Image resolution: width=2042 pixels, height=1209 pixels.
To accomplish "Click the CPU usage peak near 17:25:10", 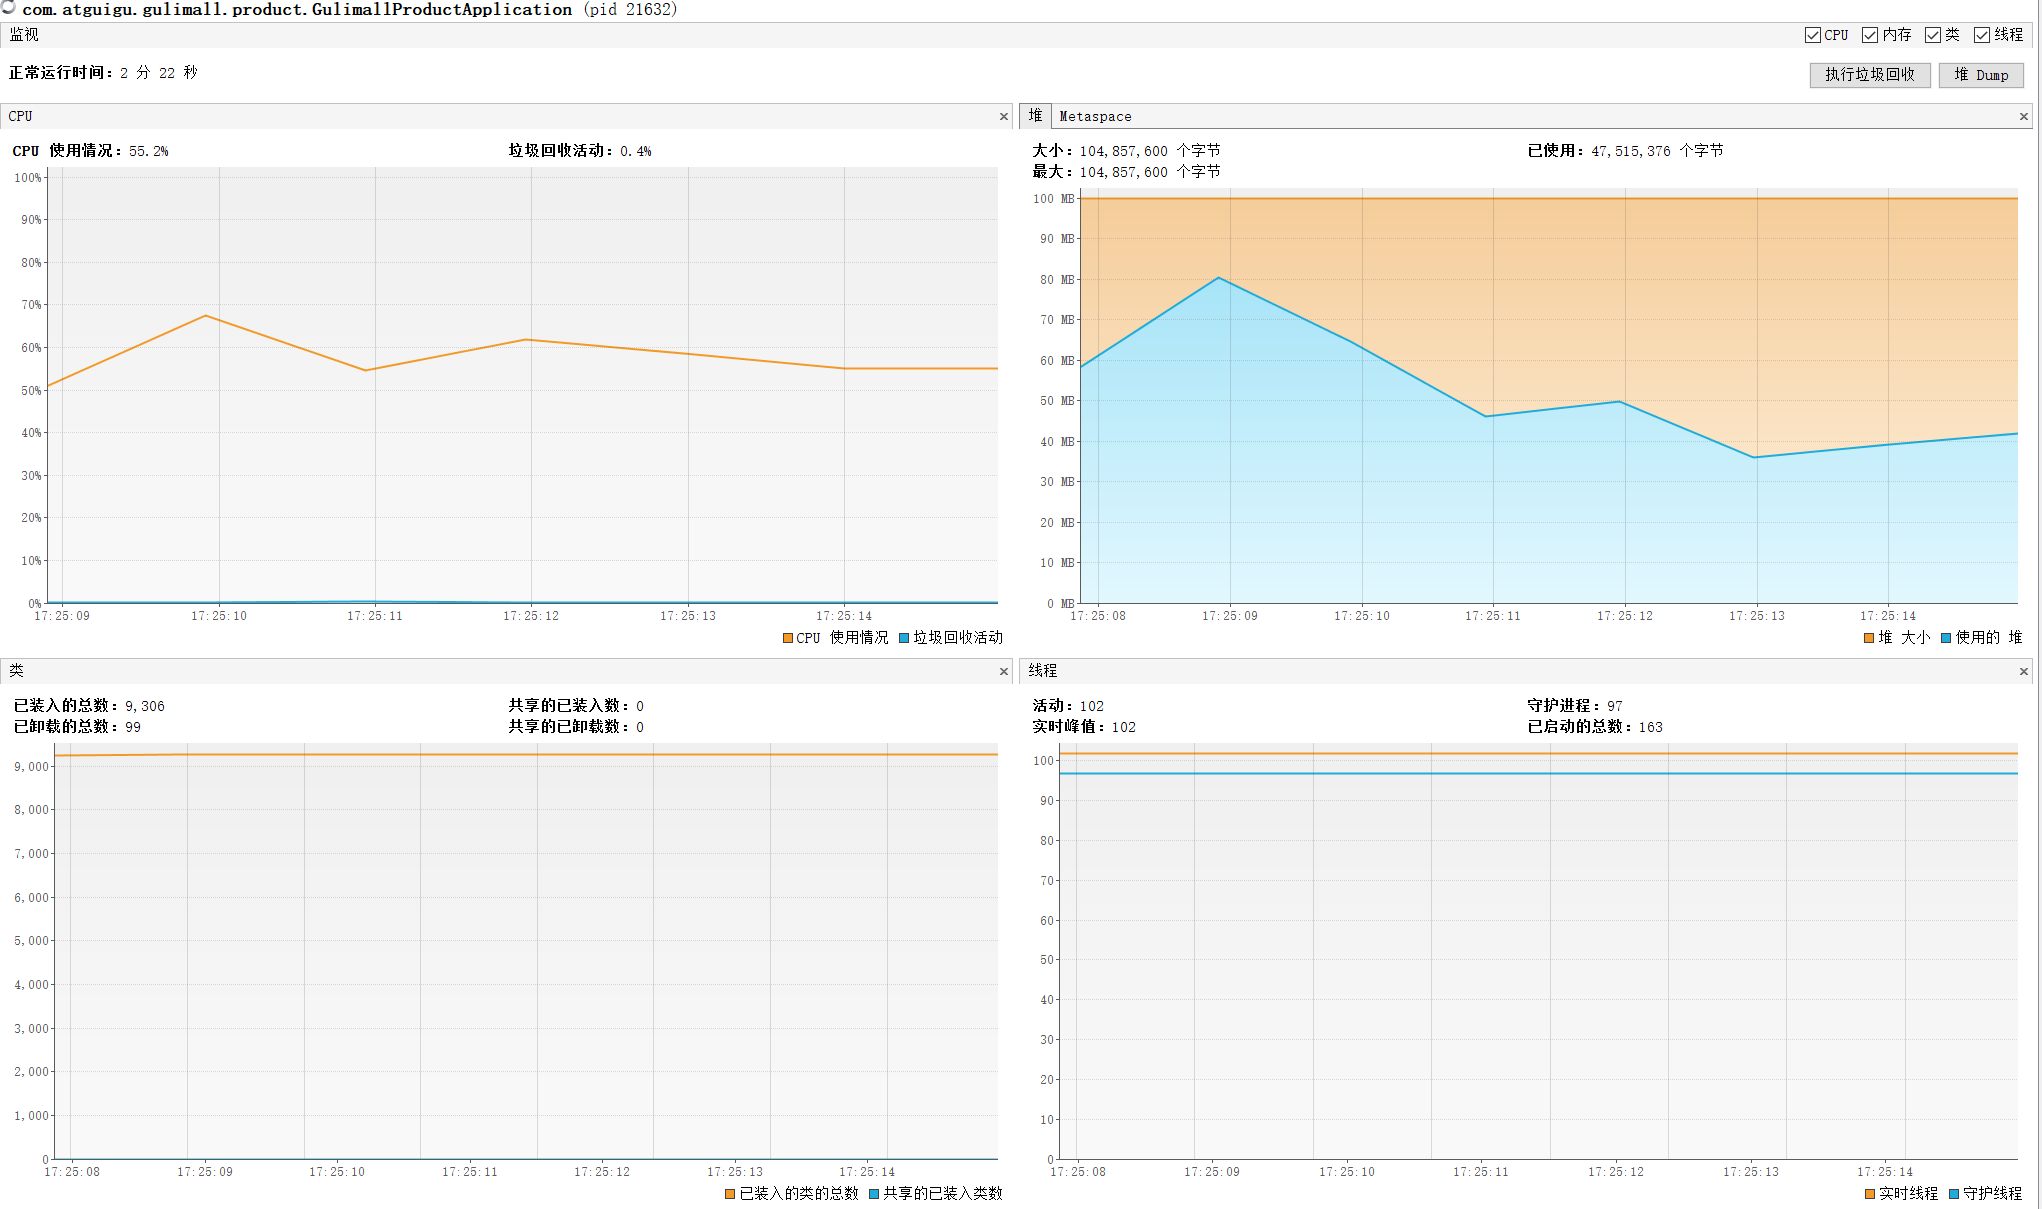I will click(x=206, y=316).
